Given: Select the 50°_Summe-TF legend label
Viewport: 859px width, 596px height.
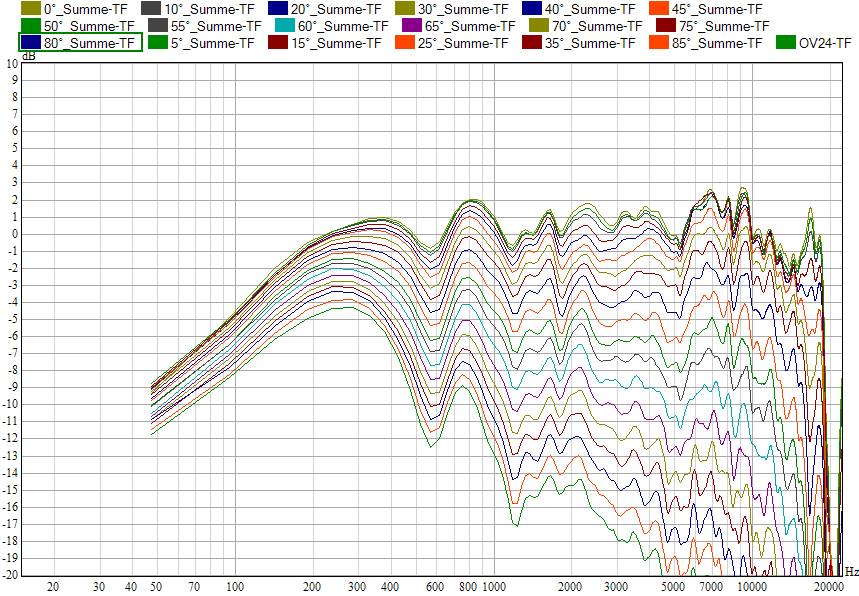Looking at the screenshot, I should tap(89, 26).
